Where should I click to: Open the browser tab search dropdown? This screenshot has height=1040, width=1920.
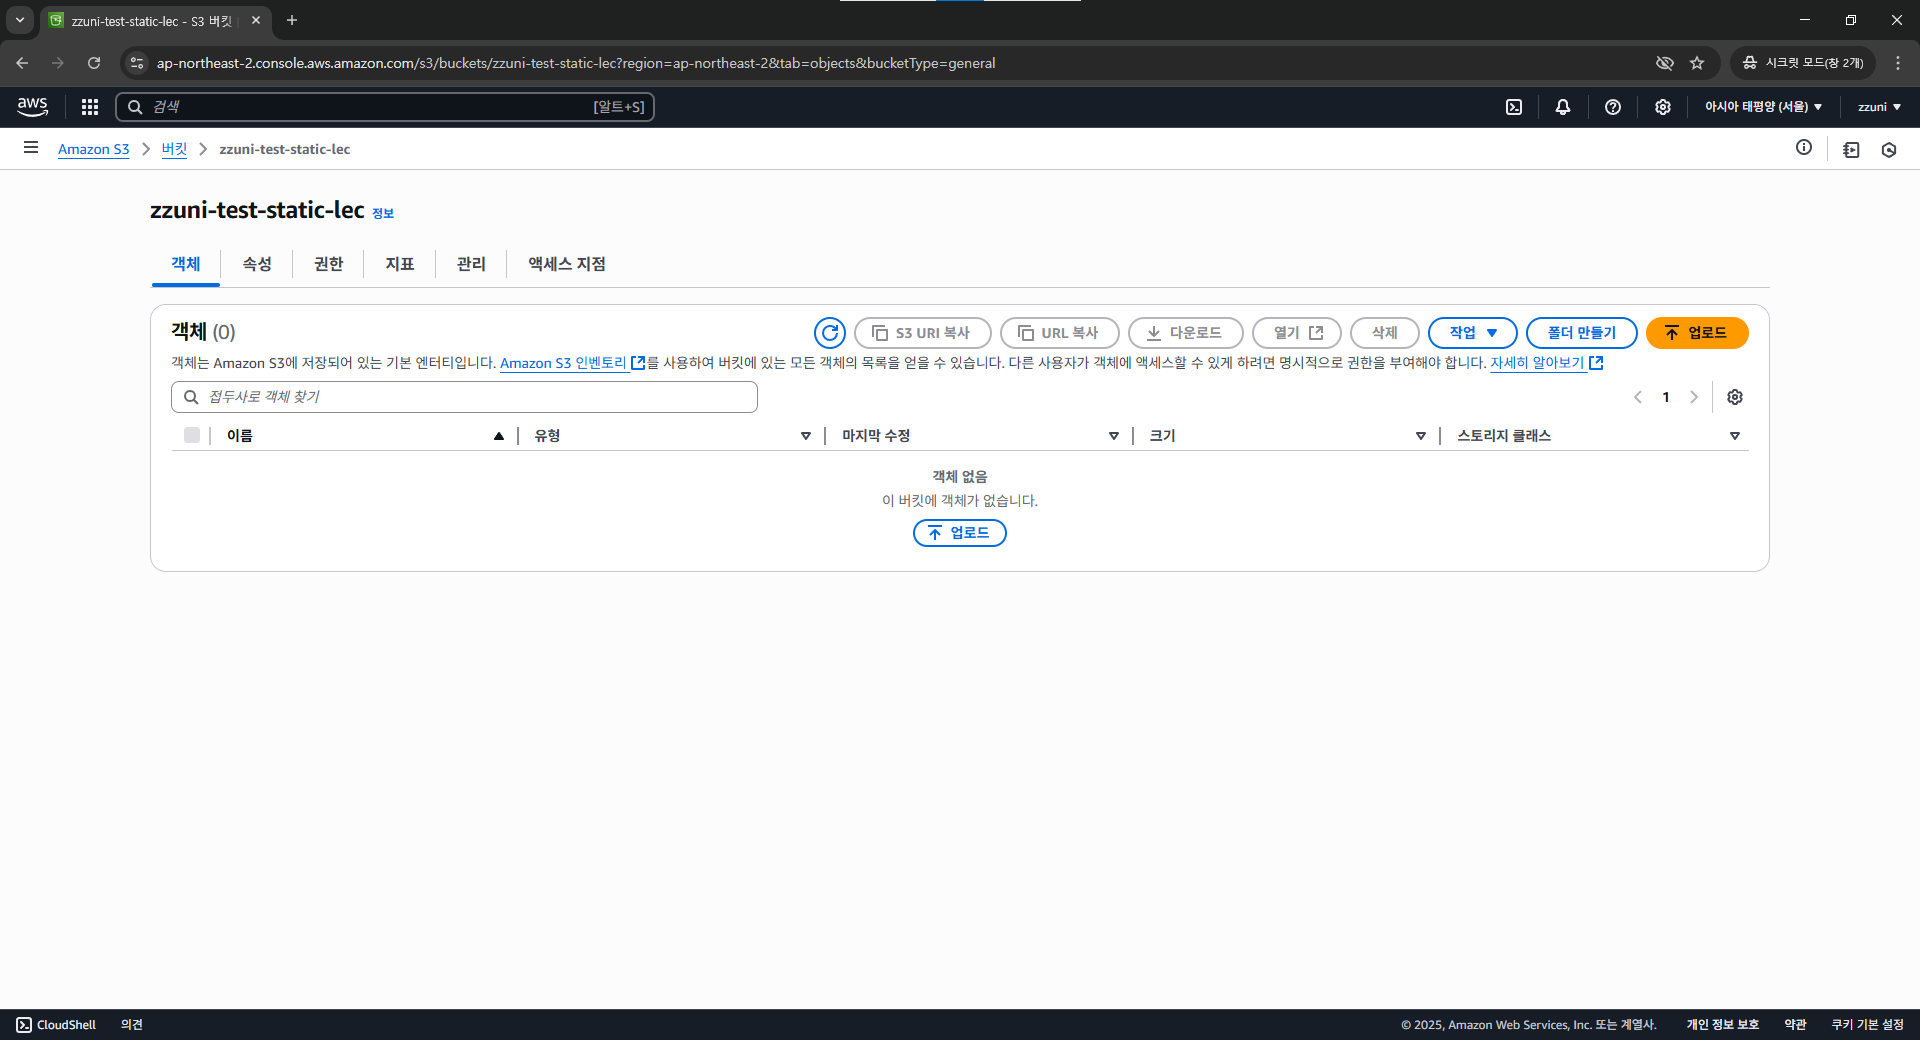20,20
